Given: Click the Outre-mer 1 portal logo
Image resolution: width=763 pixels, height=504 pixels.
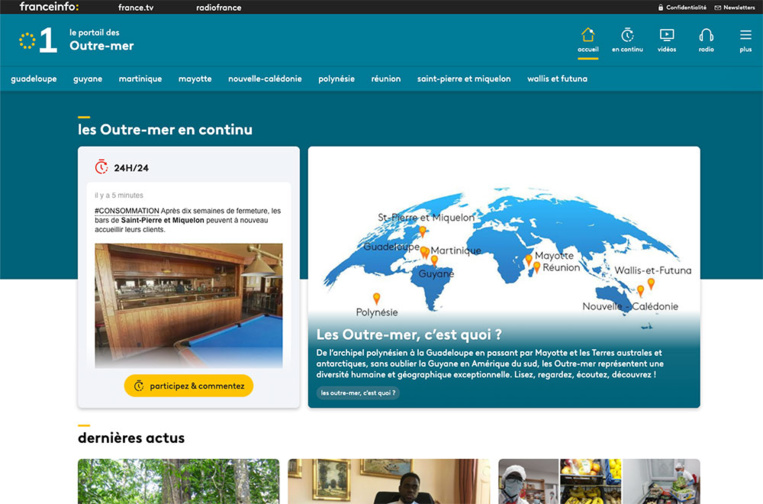Looking at the screenshot, I should pos(39,40).
